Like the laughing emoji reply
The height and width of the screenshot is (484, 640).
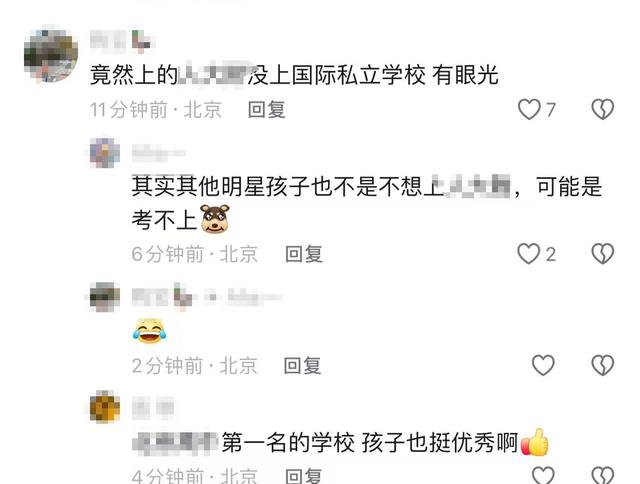pyautogui.click(x=543, y=365)
